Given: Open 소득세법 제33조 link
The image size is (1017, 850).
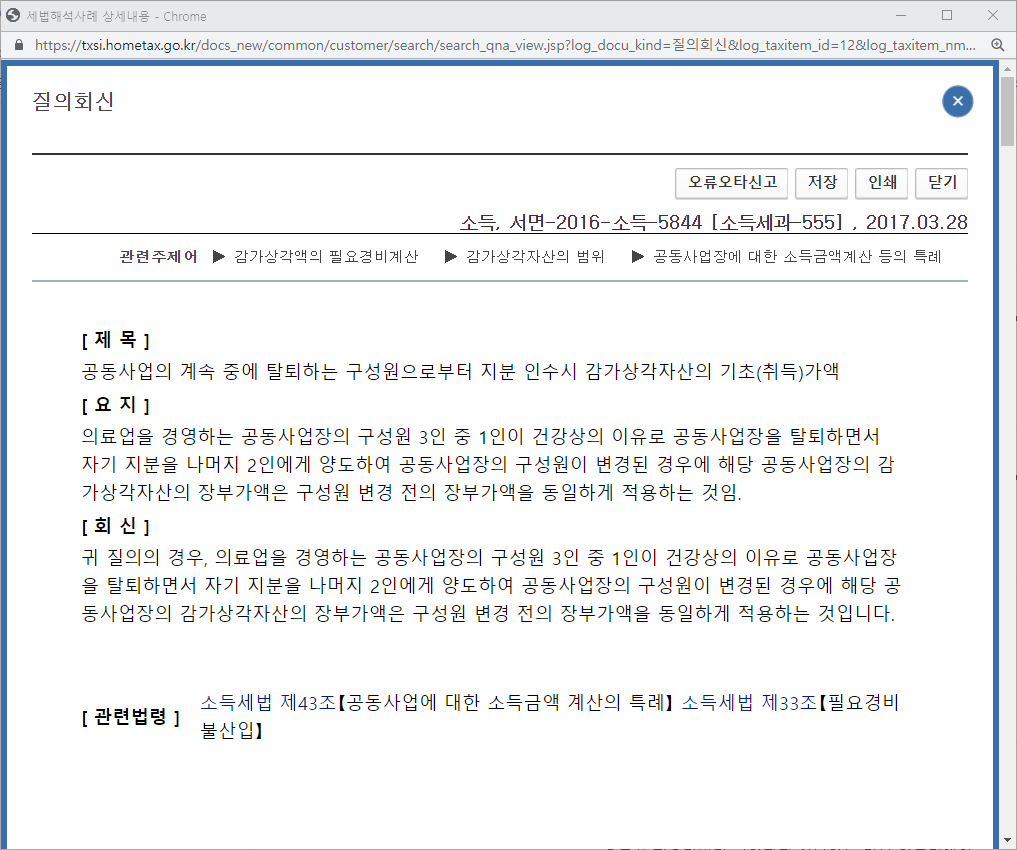Looking at the screenshot, I should 749,702.
